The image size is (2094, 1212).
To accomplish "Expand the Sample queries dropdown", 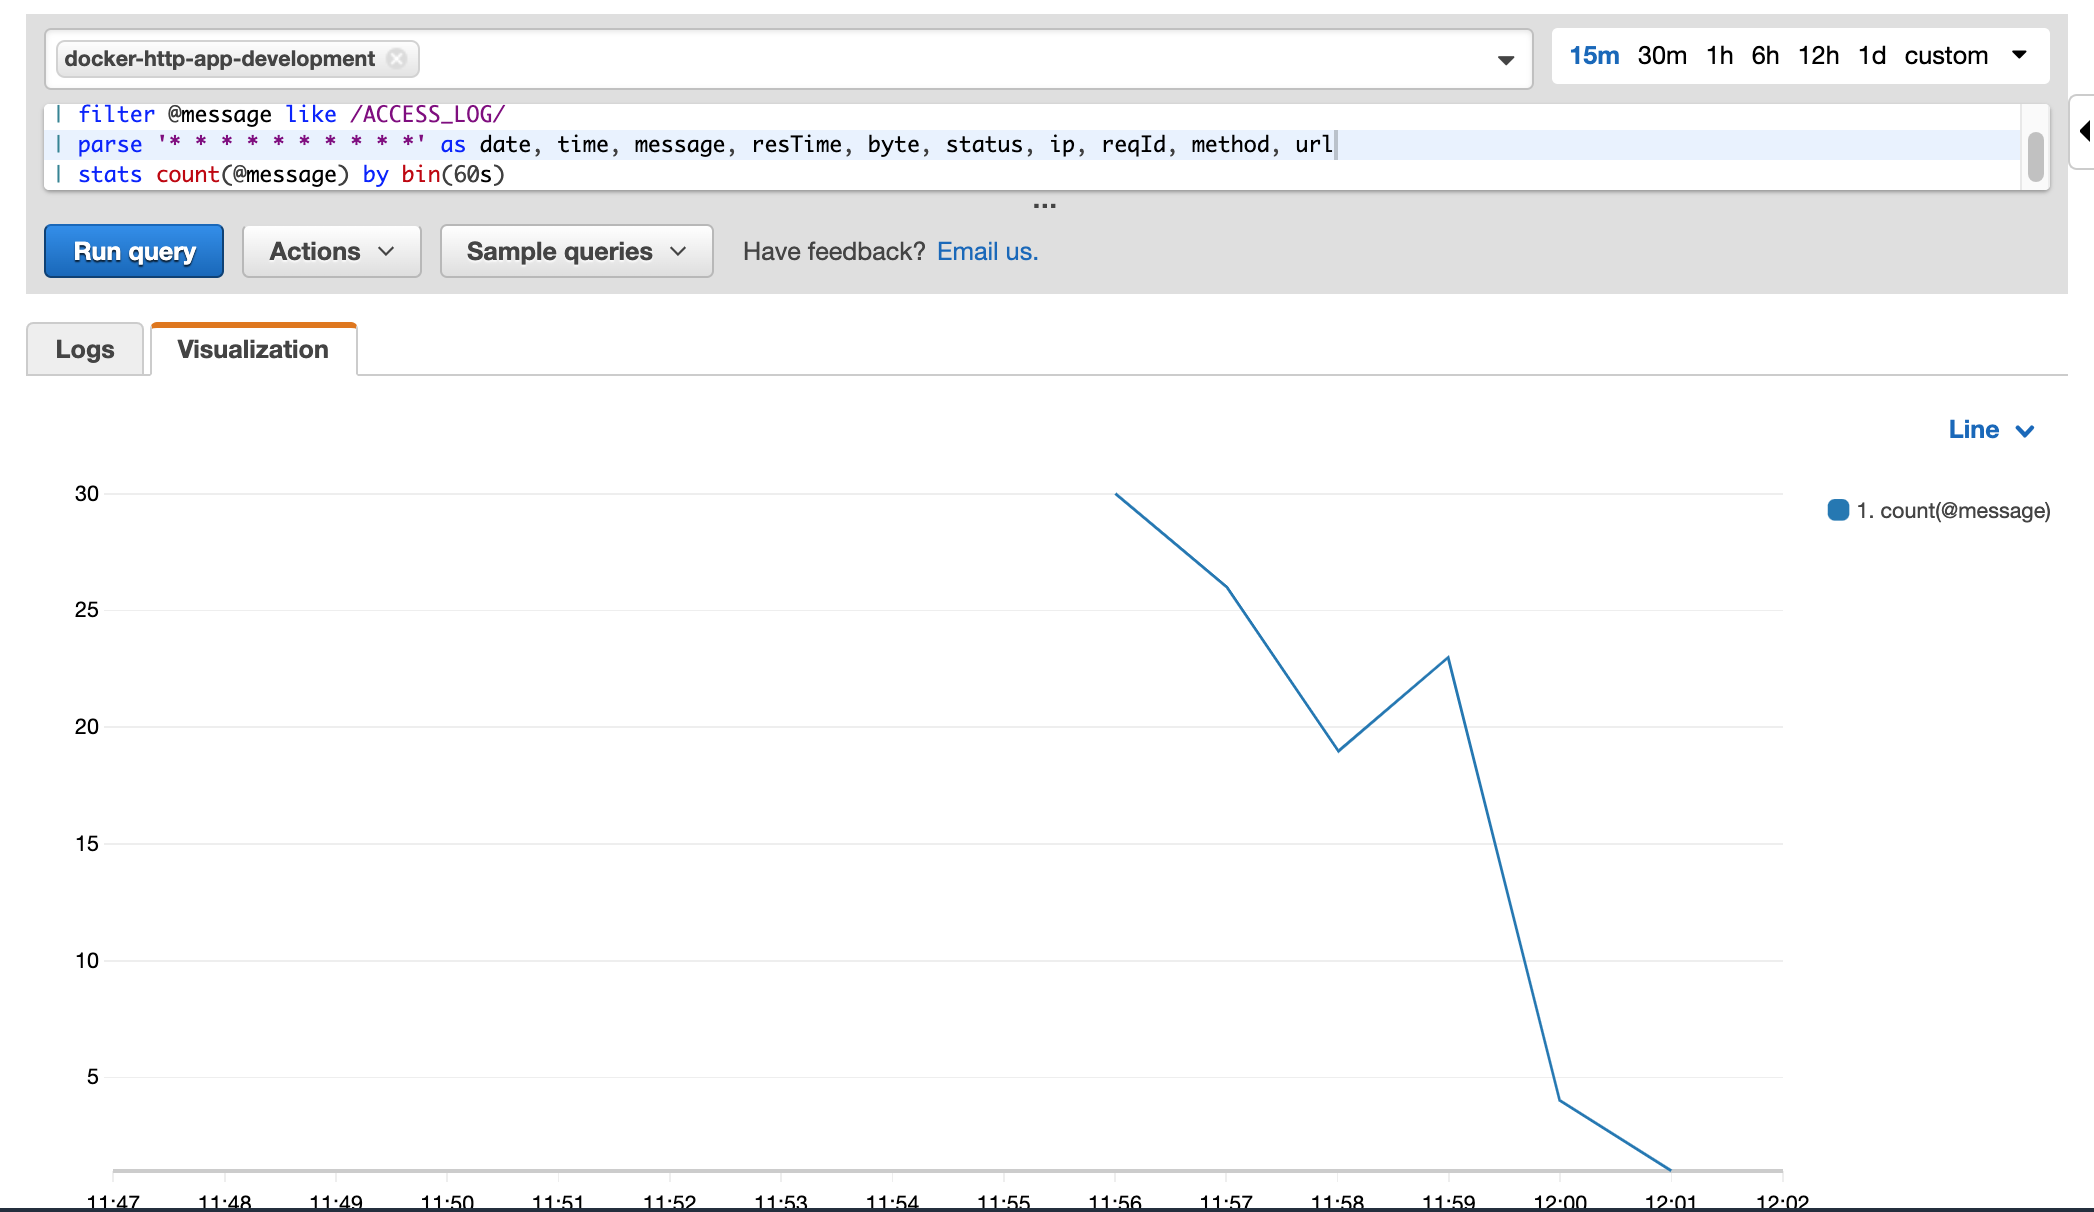I will [x=576, y=251].
